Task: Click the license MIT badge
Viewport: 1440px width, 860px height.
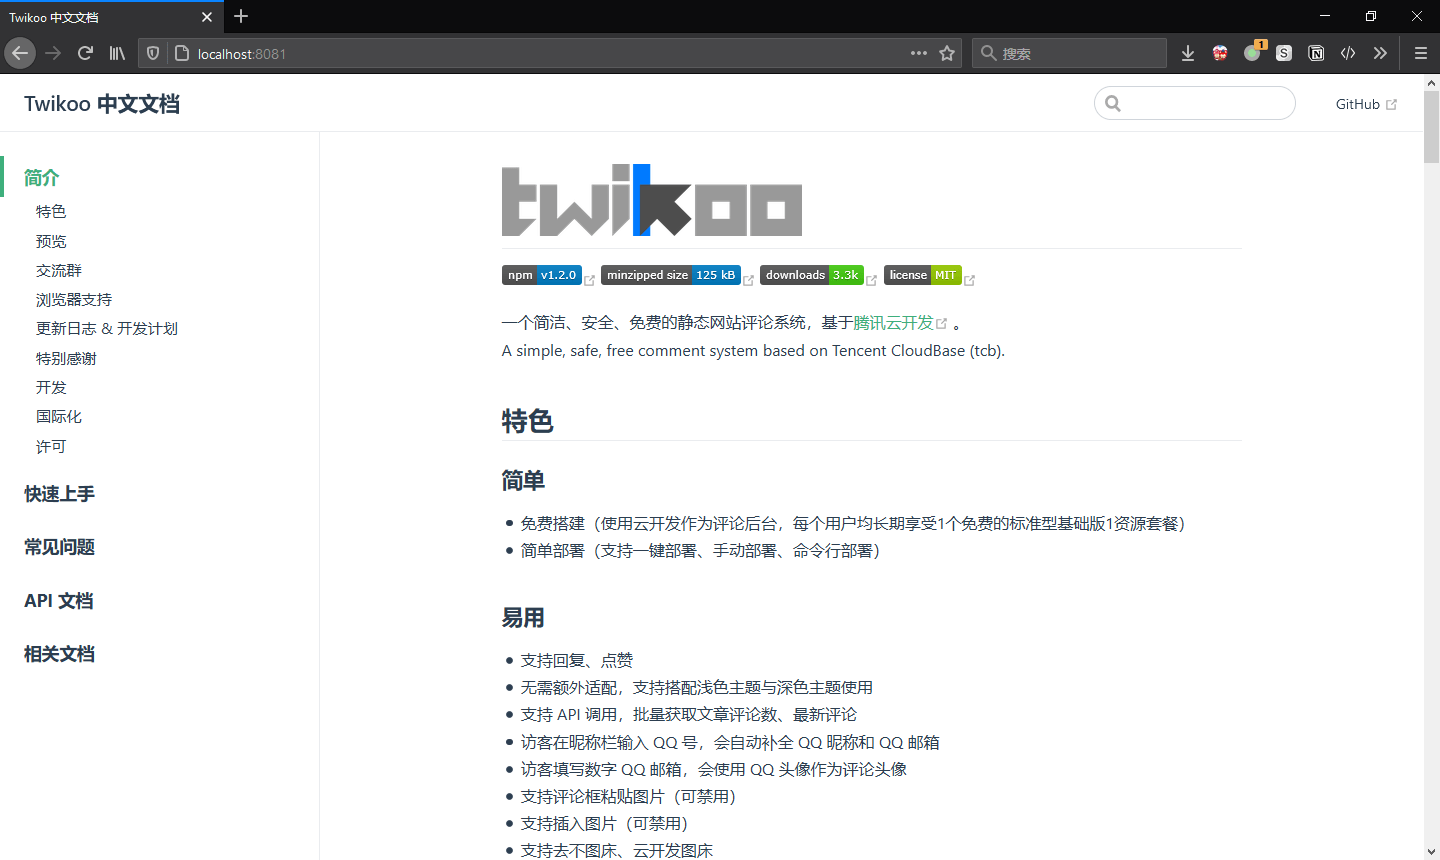Action: (x=923, y=275)
